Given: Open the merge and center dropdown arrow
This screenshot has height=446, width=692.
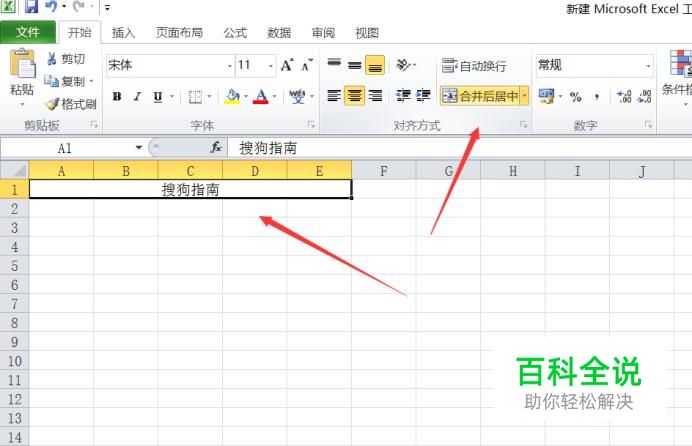Looking at the screenshot, I should pyautogui.click(x=524, y=96).
